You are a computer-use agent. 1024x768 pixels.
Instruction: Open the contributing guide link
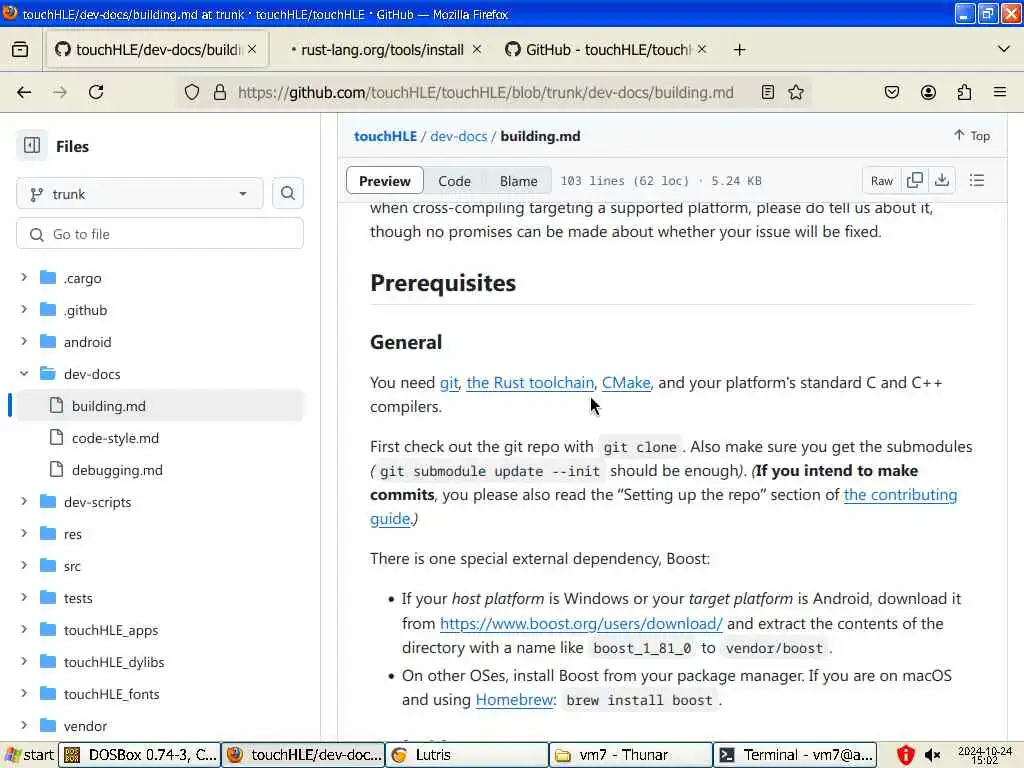click(900, 494)
